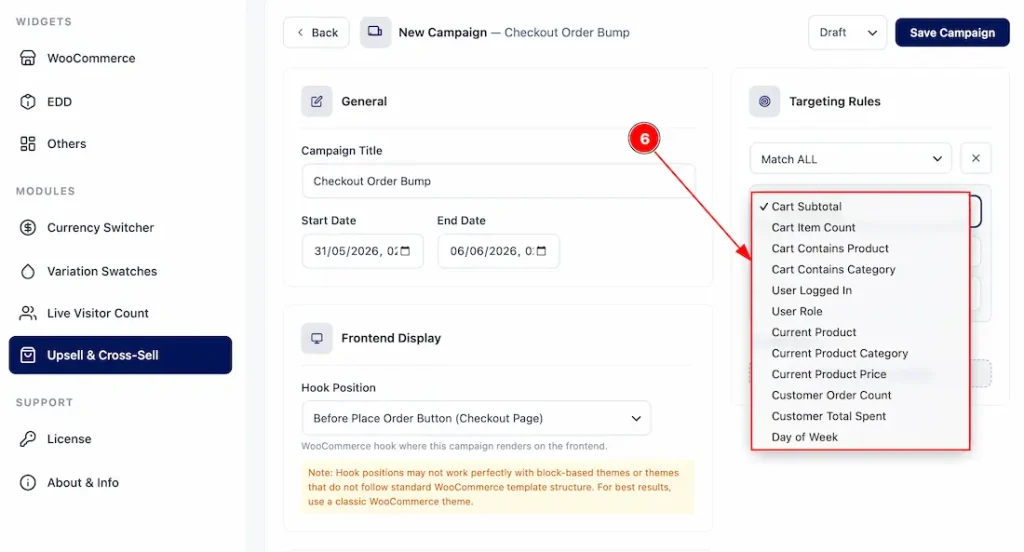Click the Save Campaign button

[952, 33]
